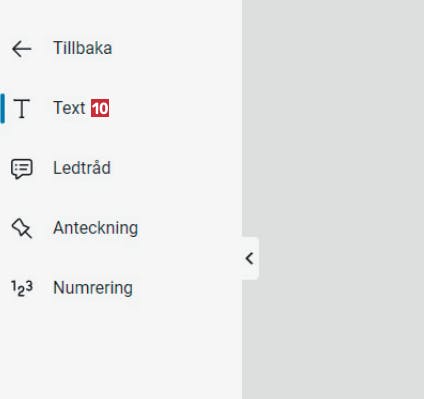Click blank sidebar space above Tillbaka
Image resolution: width=424 pixels, height=399 pixels.
click(120, 17)
